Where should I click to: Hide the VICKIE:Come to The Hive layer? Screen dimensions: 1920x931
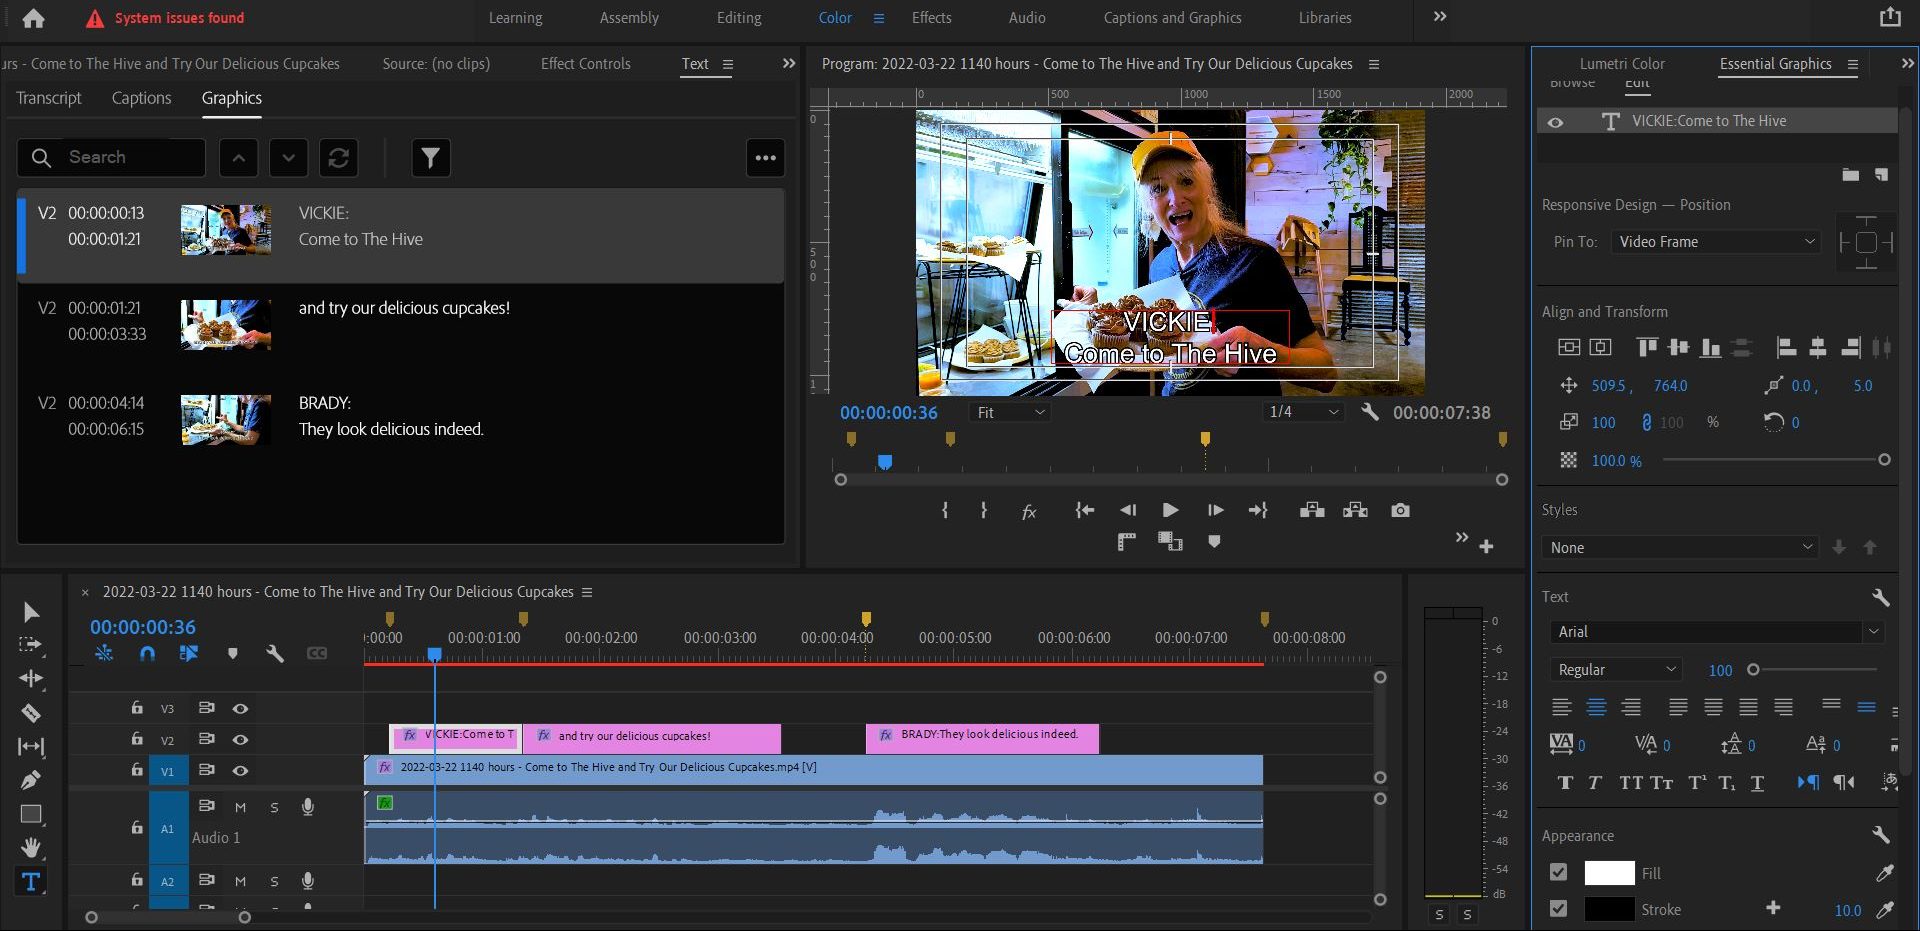click(x=1555, y=122)
